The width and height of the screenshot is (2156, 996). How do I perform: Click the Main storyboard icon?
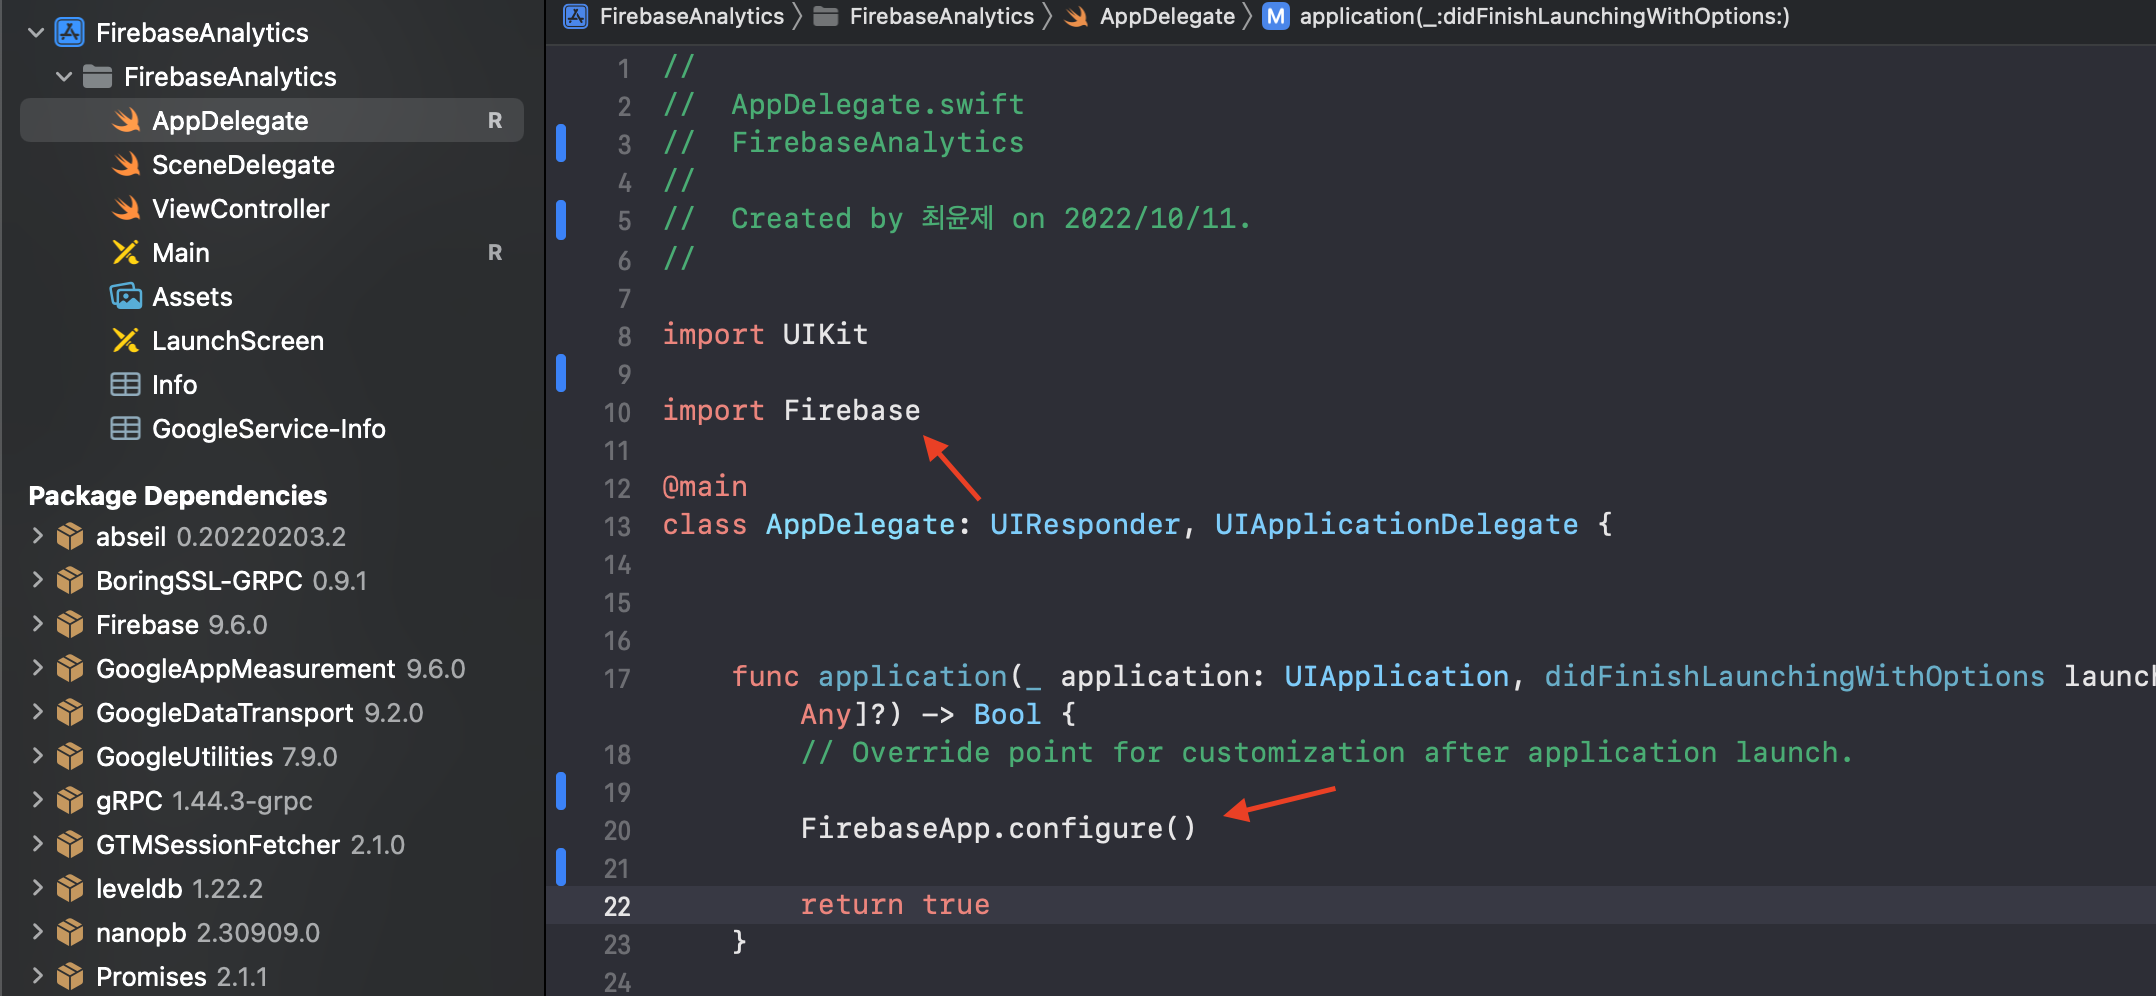(x=125, y=253)
